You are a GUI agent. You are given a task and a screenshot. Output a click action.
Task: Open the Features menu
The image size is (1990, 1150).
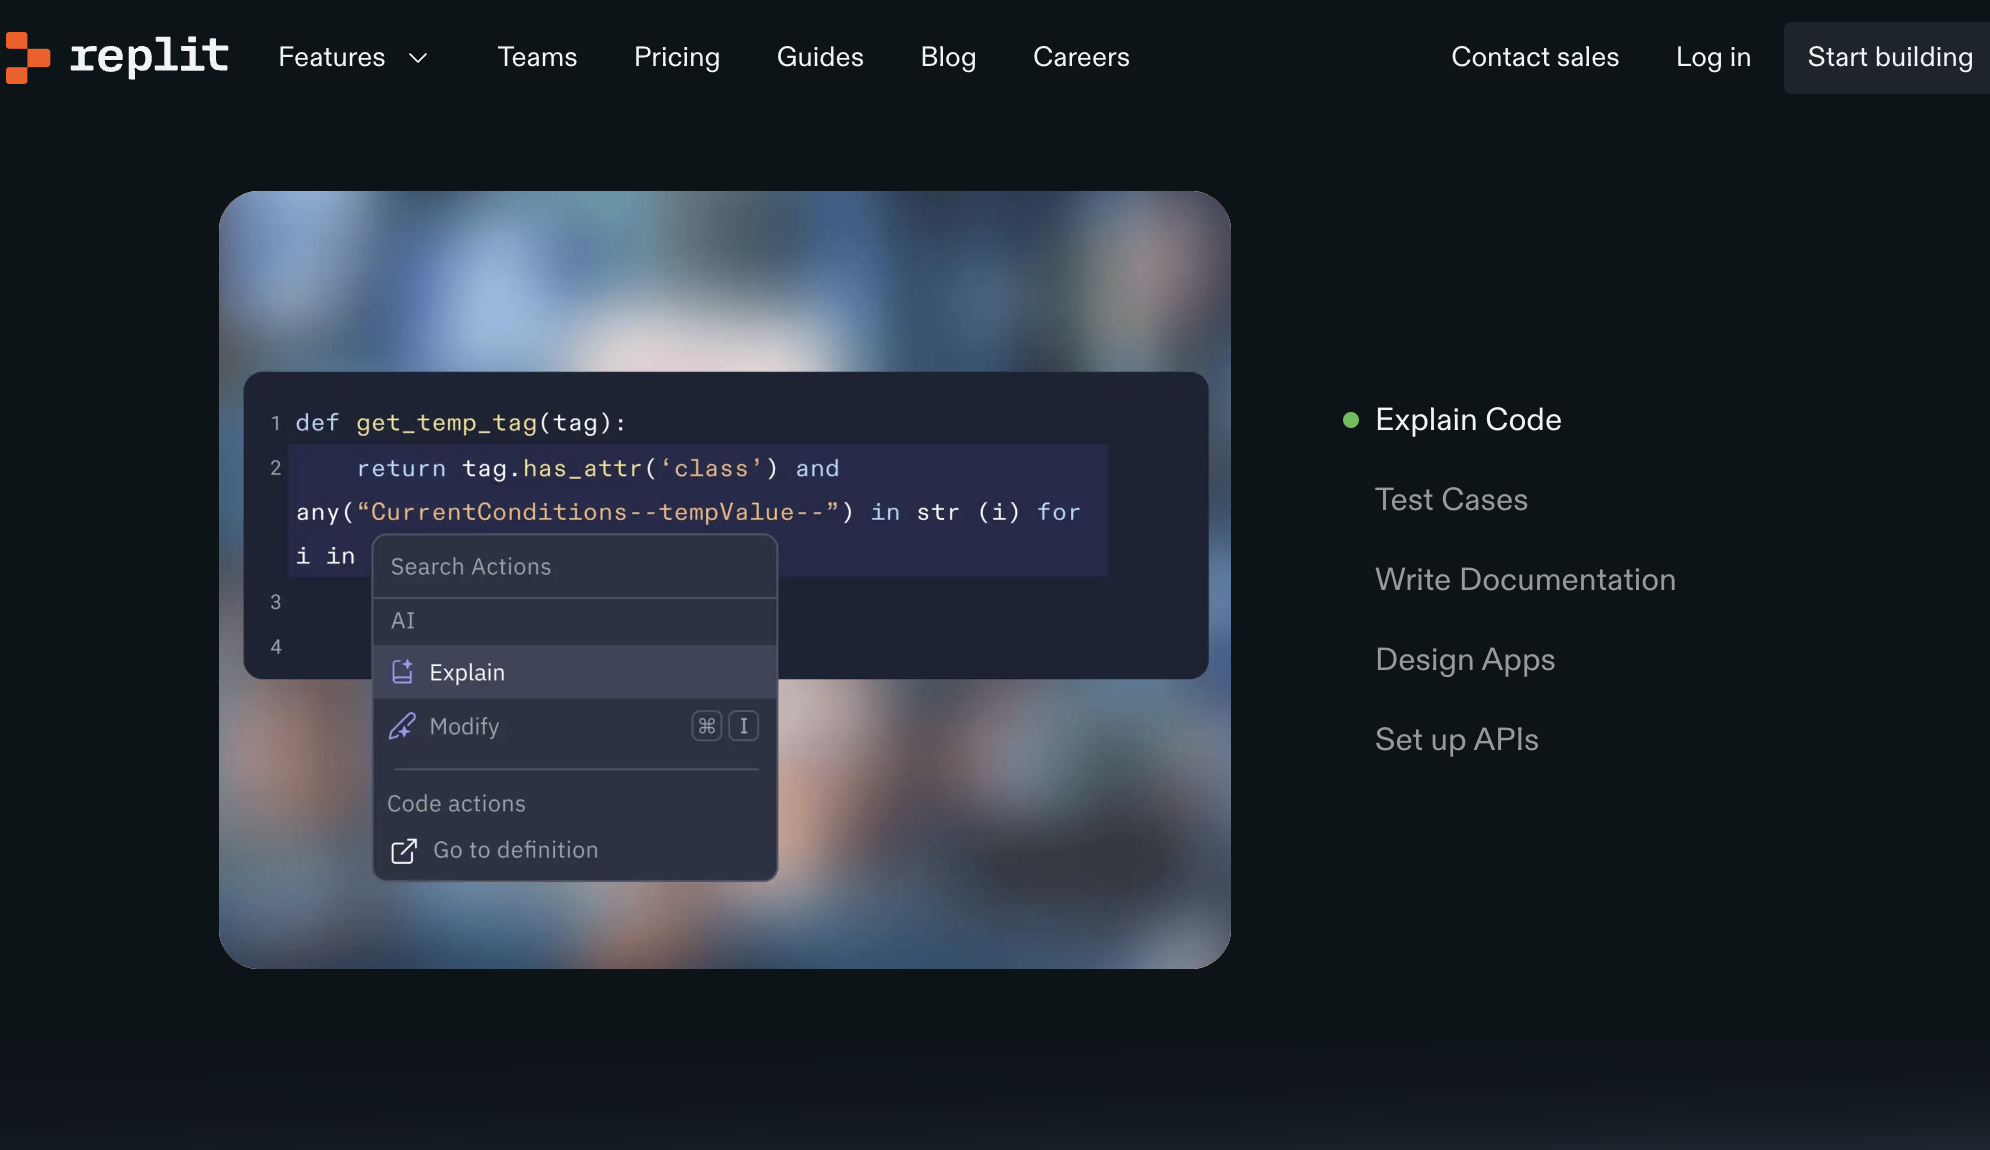point(332,57)
